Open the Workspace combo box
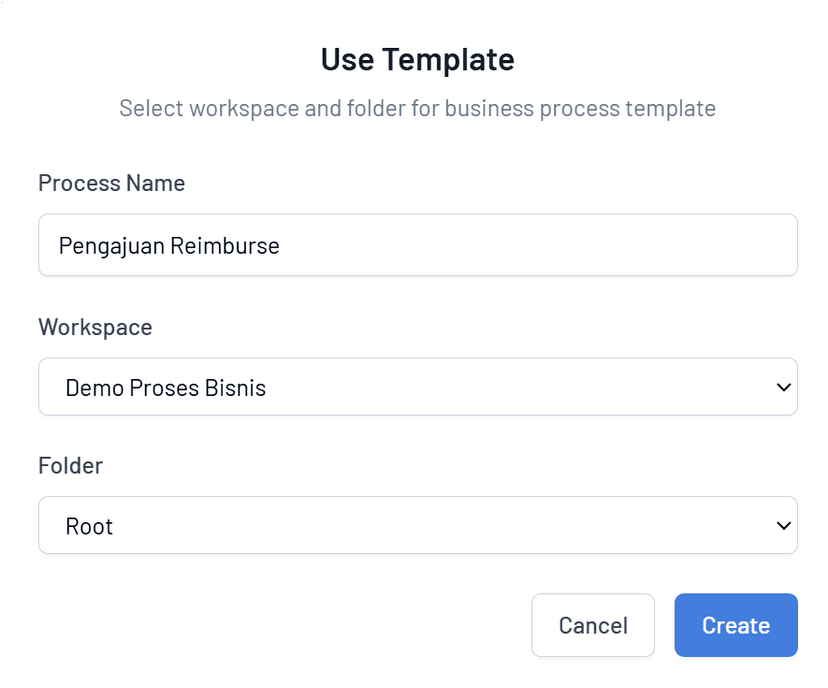The image size is (828, 688). (417, 387)
